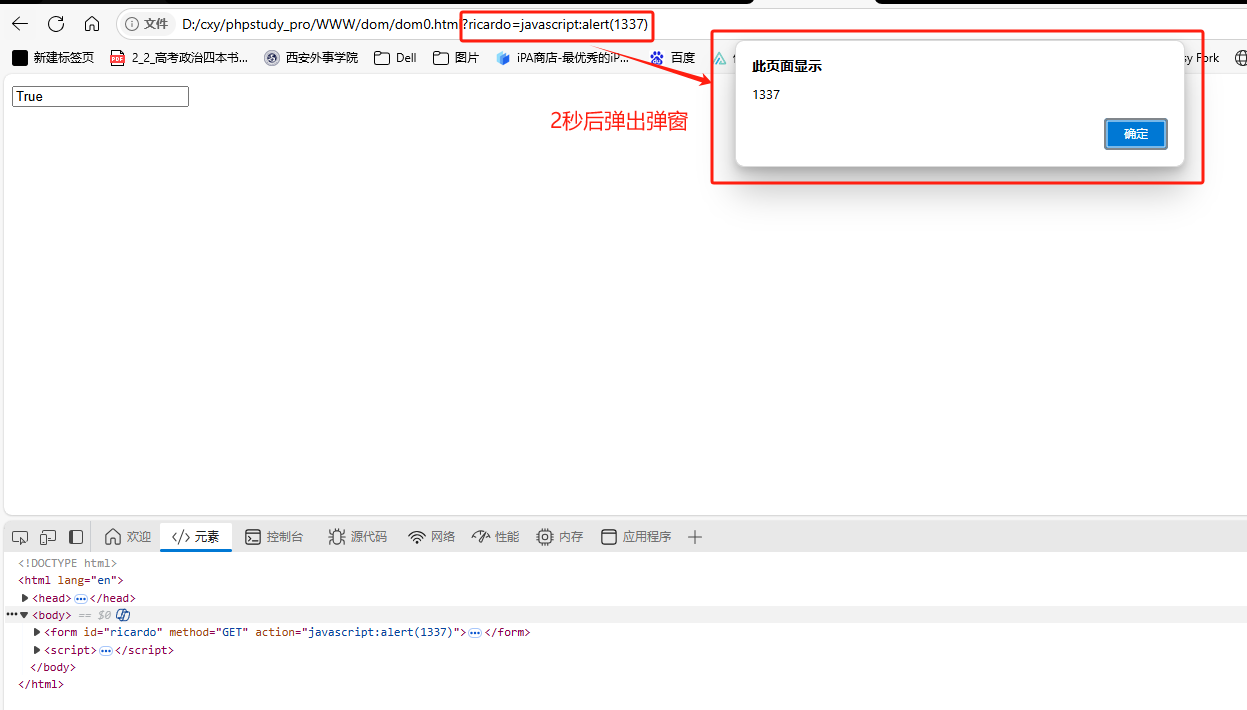This screenshot has width=1247, height=710.
Task: Expand the <script> node arrow
Action: (37, 650)
